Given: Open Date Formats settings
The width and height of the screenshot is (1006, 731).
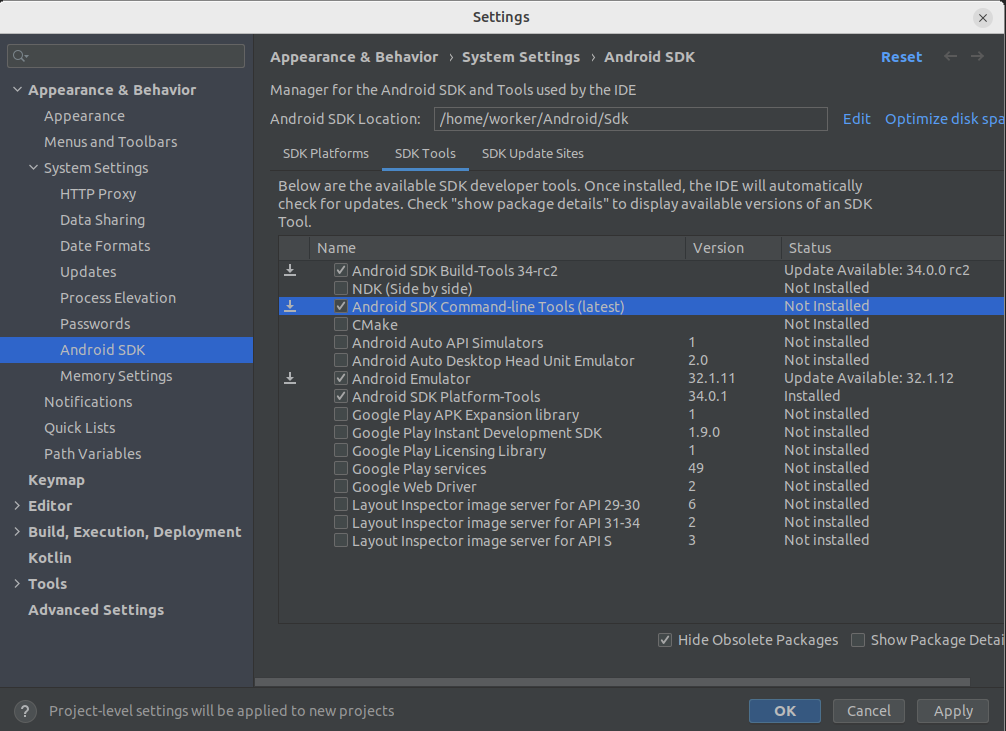Looking at the screenshot, I should coord(105,246).
